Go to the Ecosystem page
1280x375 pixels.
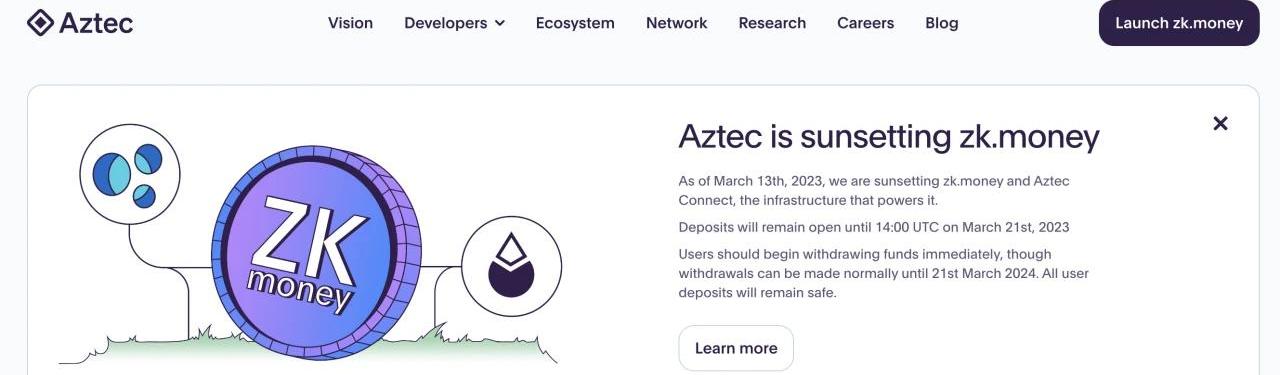click(575, 23)
